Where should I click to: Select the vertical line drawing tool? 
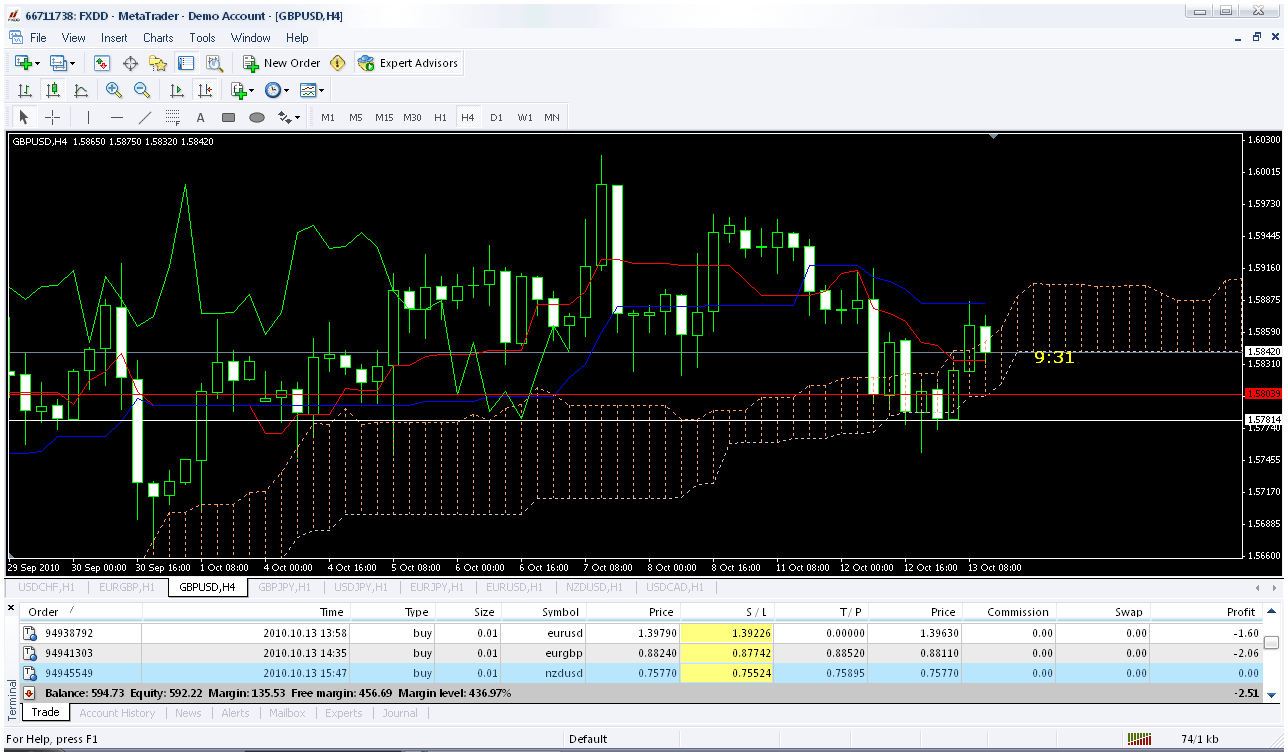click(88, 117)
